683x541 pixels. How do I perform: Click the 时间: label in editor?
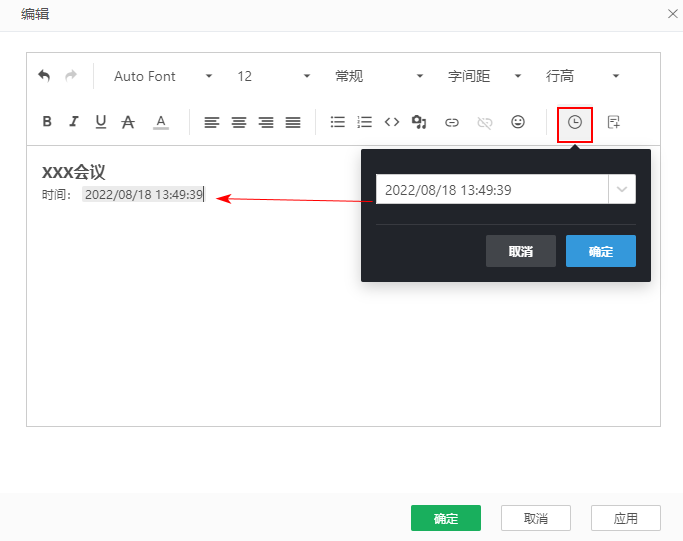(x=56, y=194)
